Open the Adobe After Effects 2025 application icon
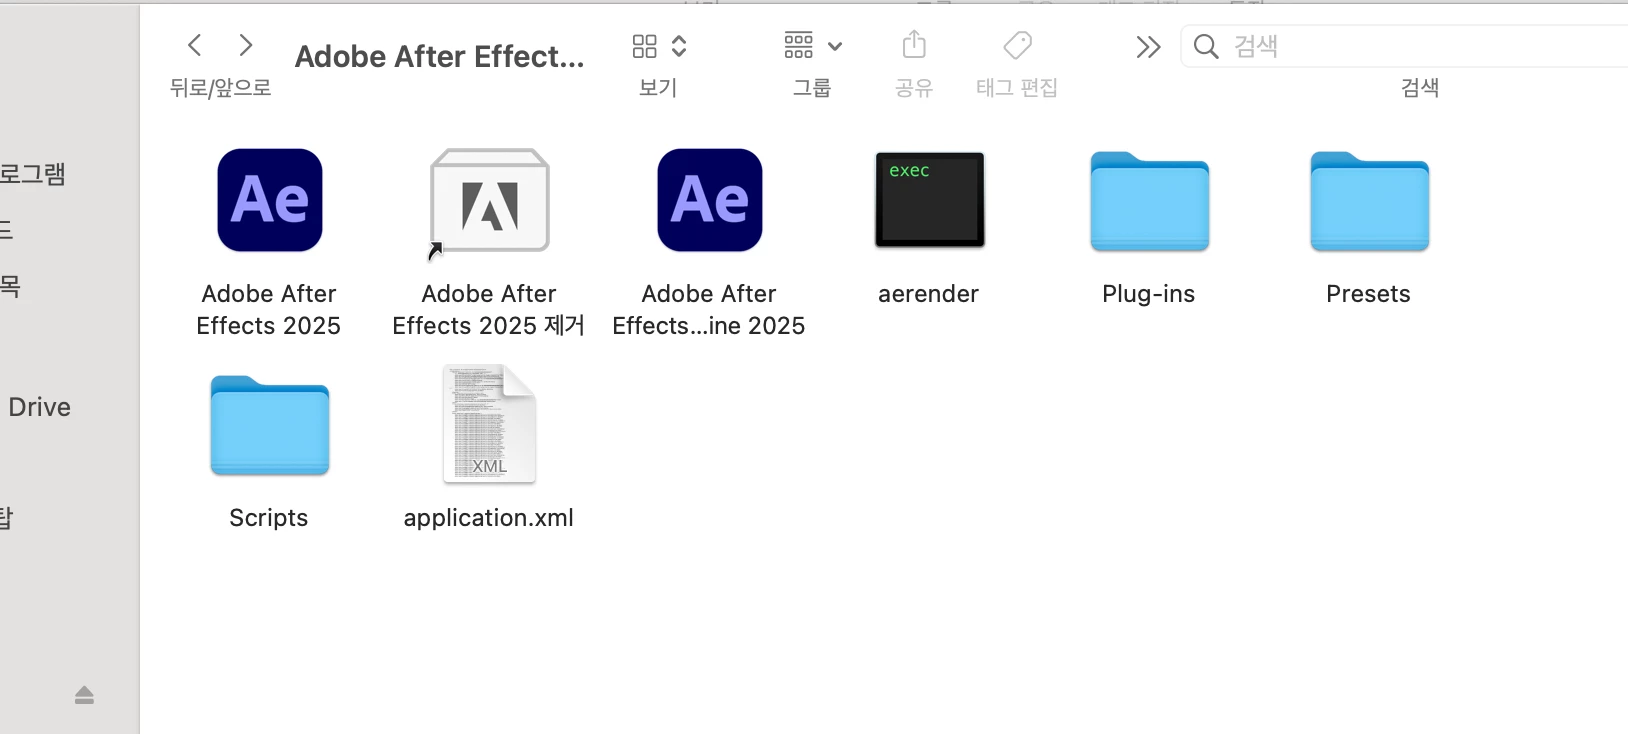This screenshot has height=734, width=1628. [270, 200]
